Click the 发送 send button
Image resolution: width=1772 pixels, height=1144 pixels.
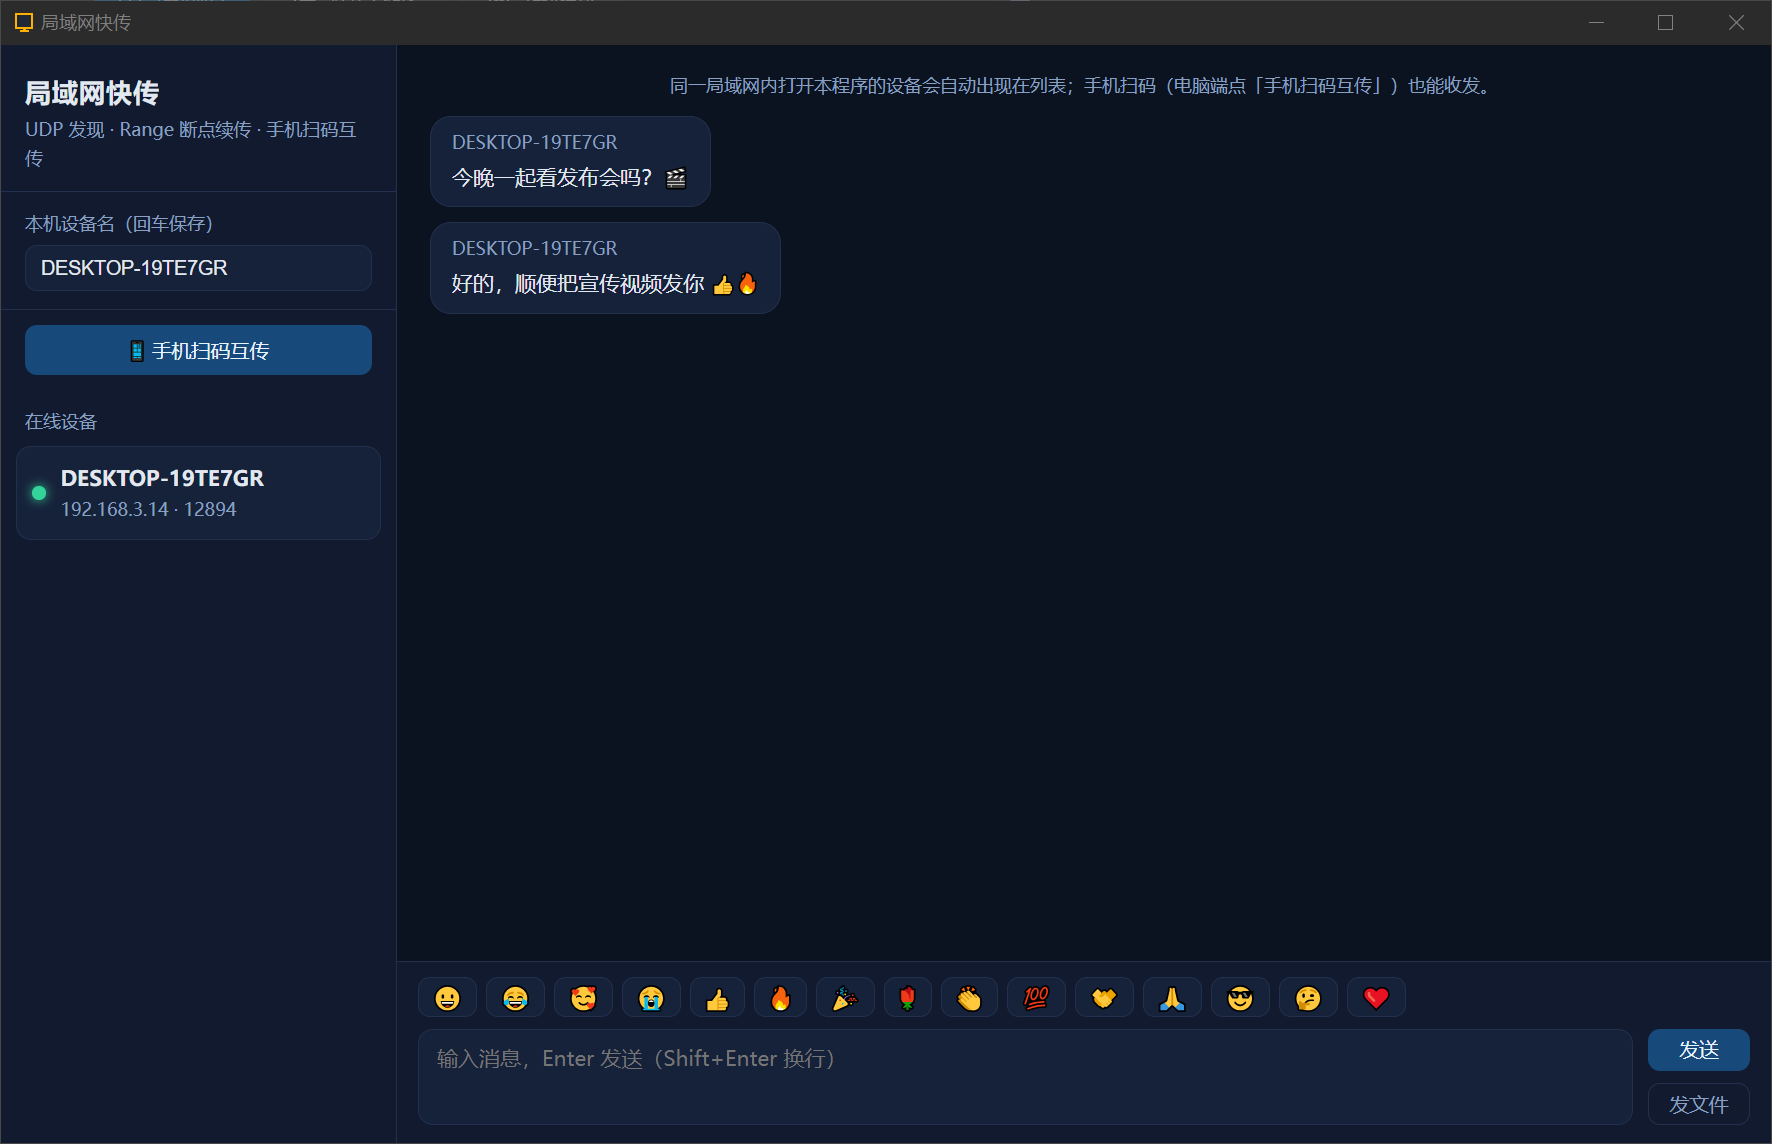click(1698, 1050)
